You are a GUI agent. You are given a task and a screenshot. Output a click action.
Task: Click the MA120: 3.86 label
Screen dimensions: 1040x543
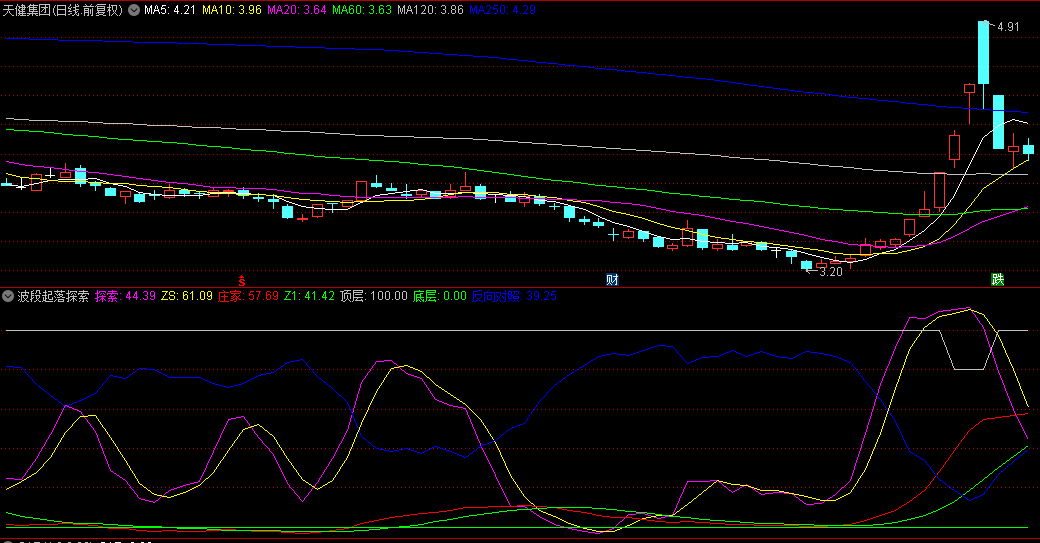430,10
